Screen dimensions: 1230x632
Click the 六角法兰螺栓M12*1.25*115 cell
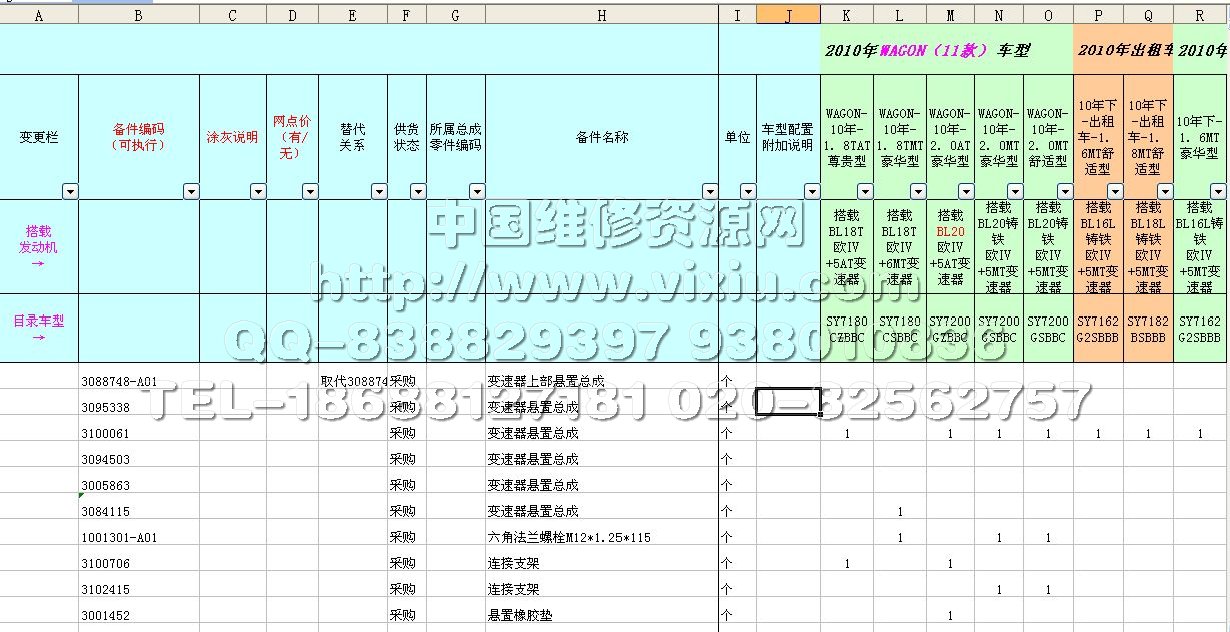(x=571, y=537)
